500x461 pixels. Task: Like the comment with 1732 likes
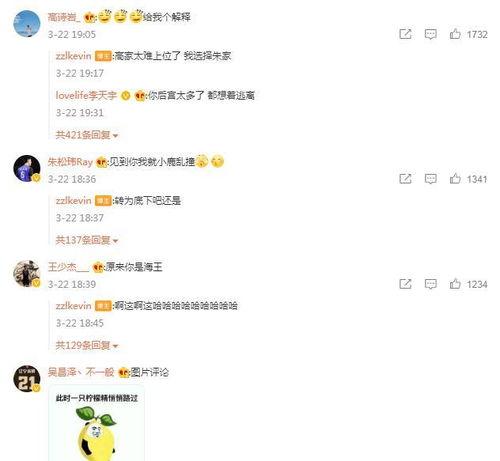click(x=455, y=34)
